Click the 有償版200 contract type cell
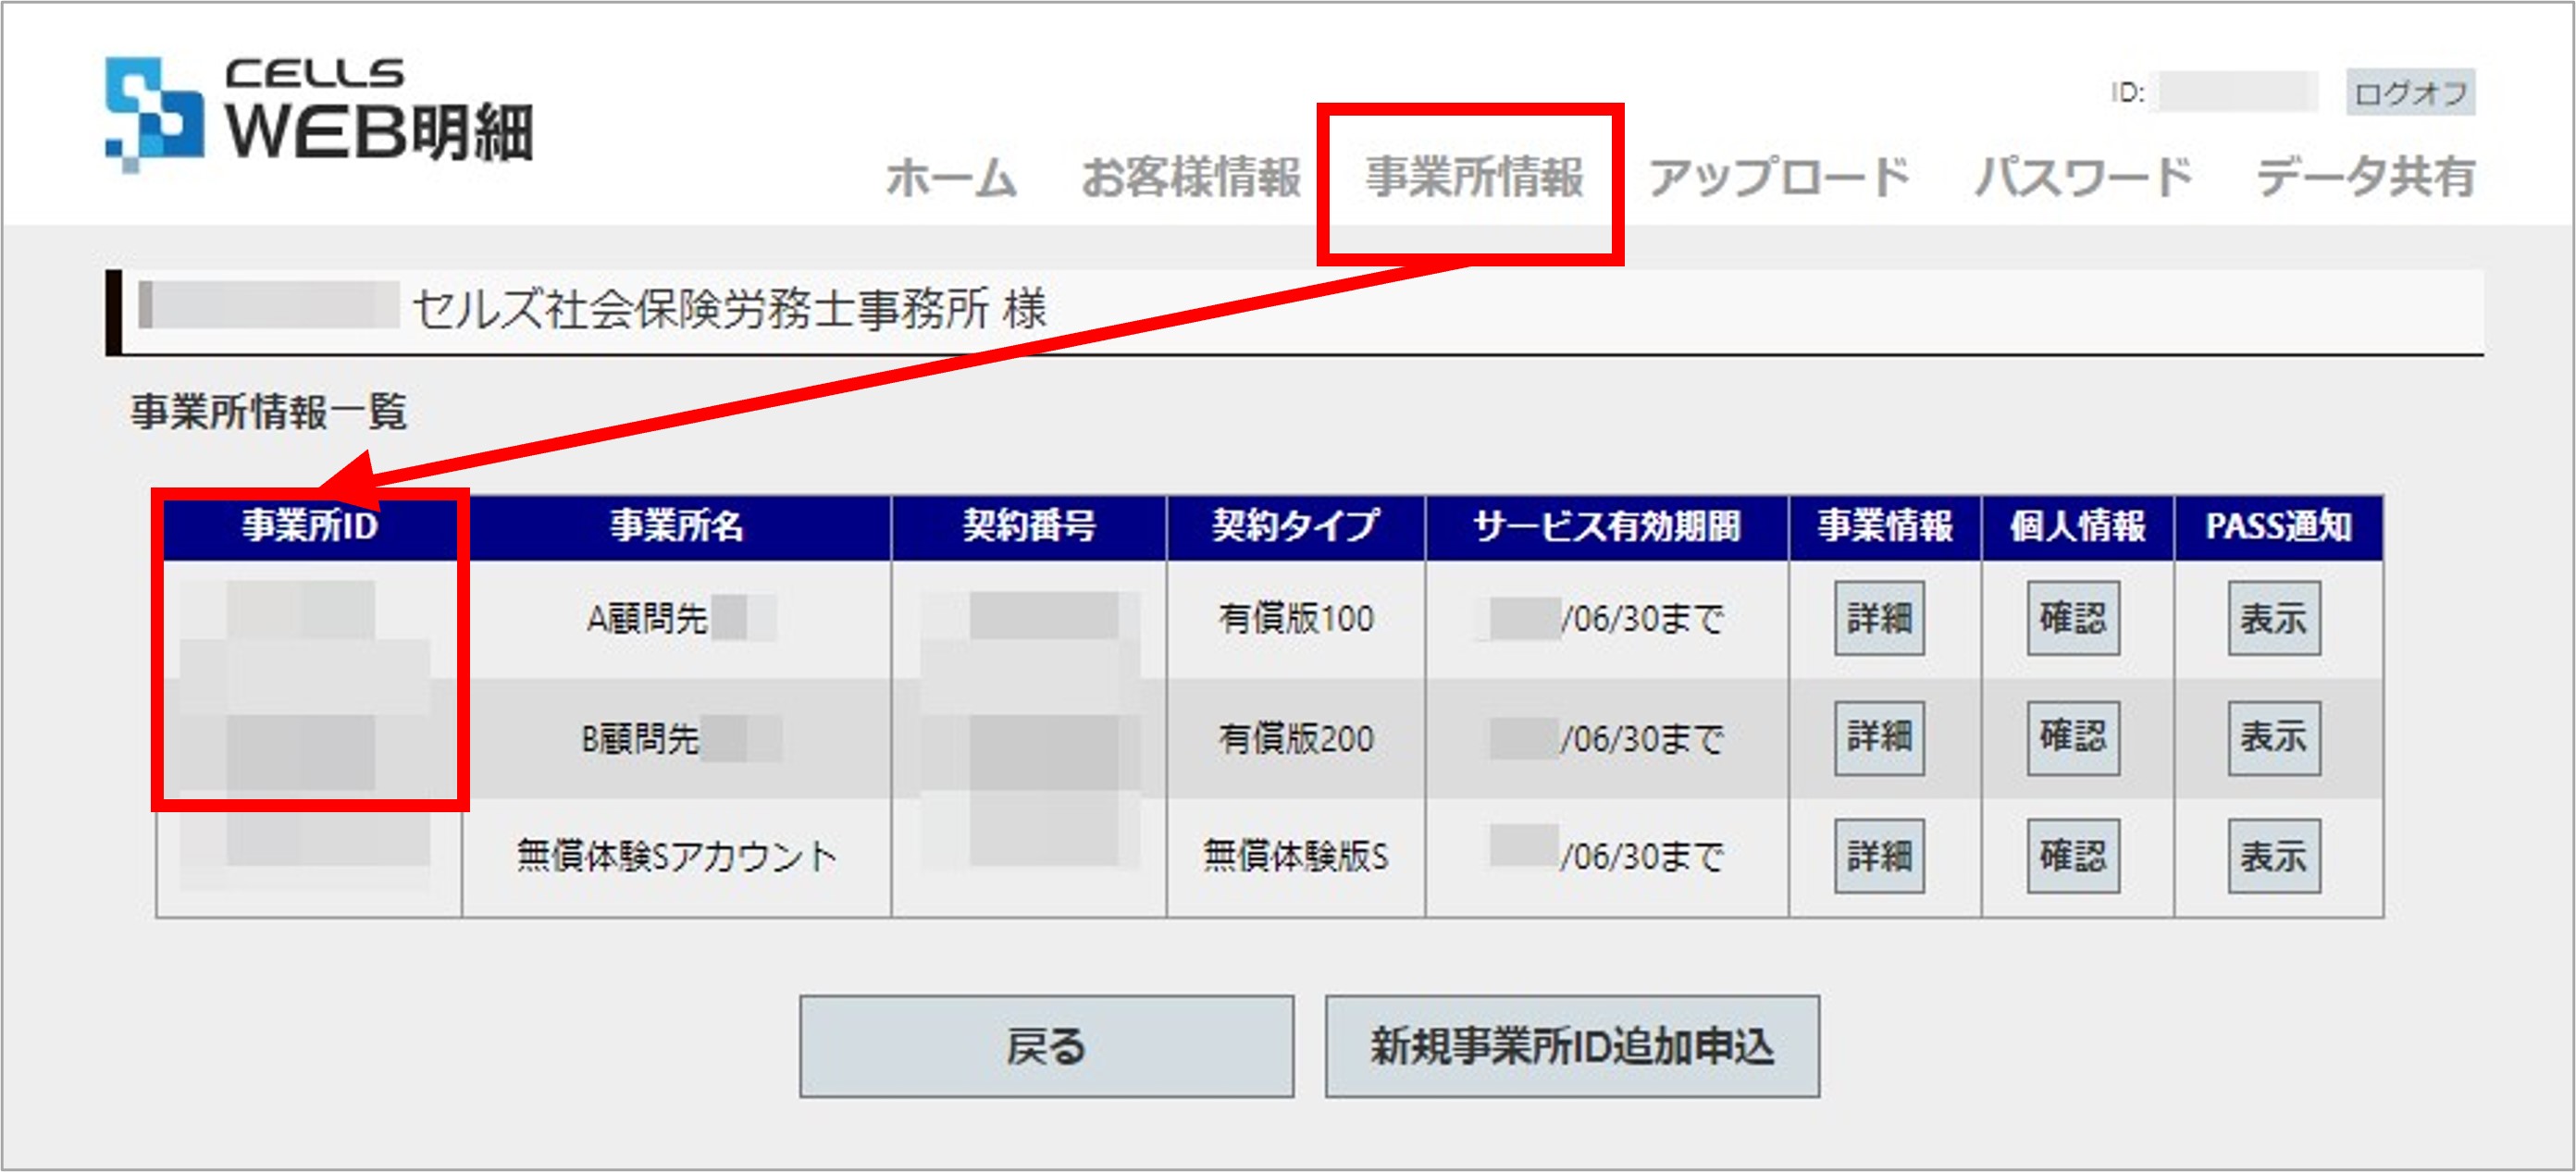 coord(1296,738)
